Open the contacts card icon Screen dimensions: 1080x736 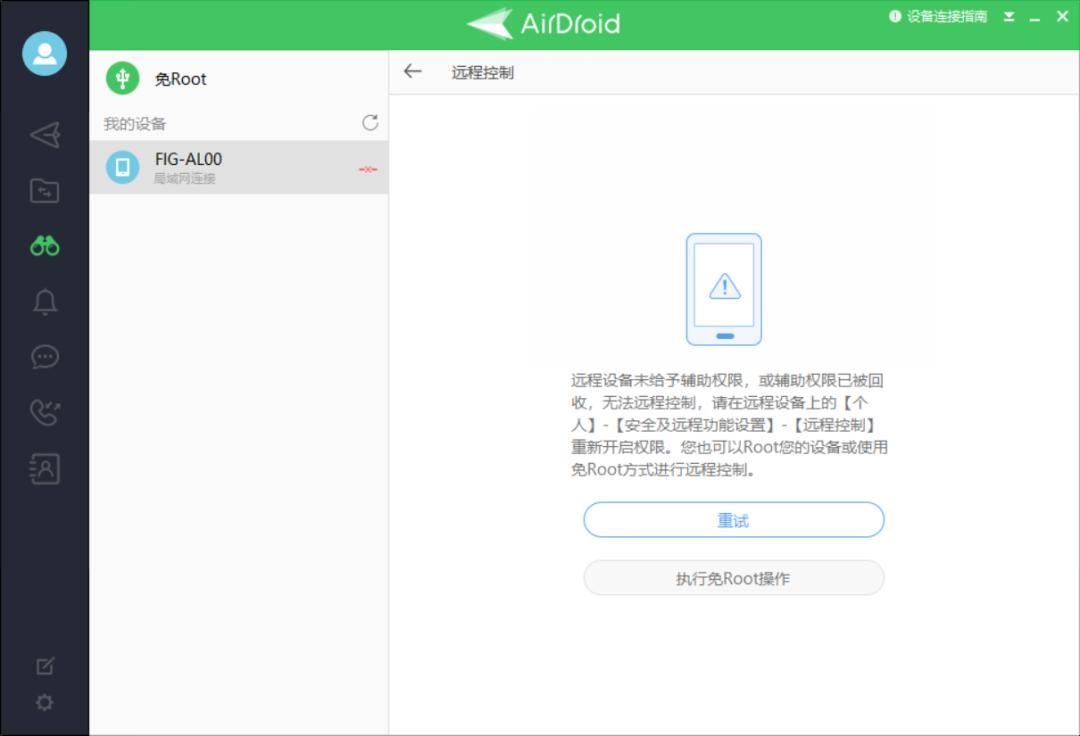pyautogui.click(x=43, y=468)
